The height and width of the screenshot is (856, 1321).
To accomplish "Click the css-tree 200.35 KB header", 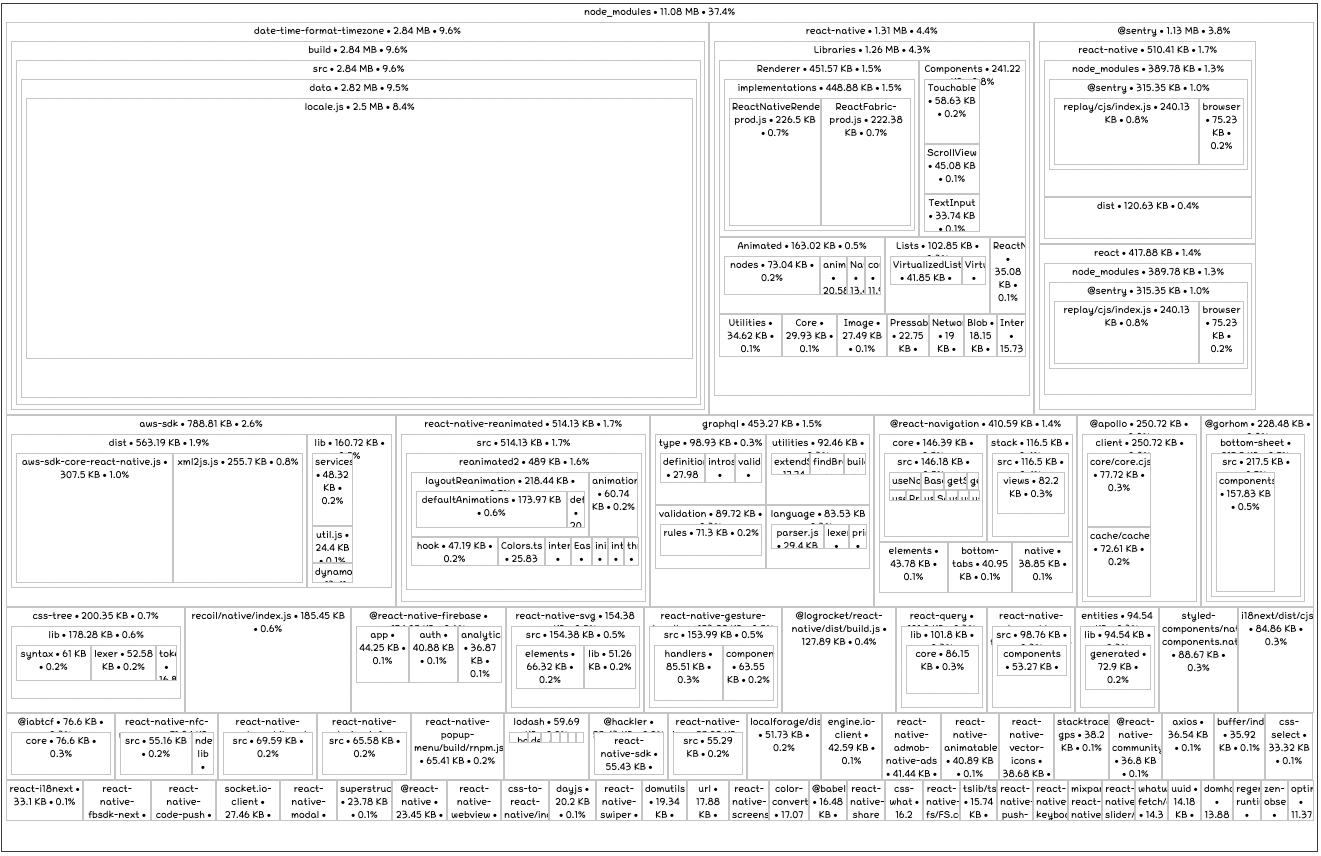I will click(95, 616).
